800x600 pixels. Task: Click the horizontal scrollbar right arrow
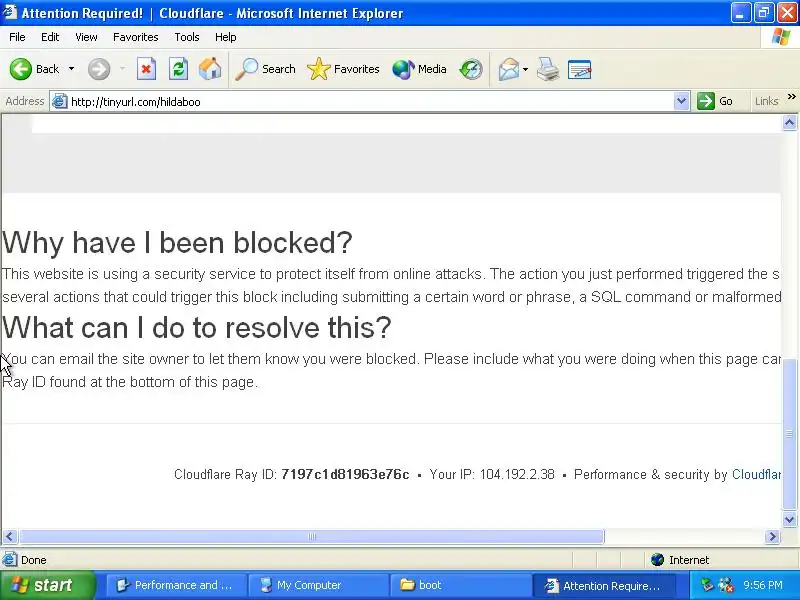[772, 536]
